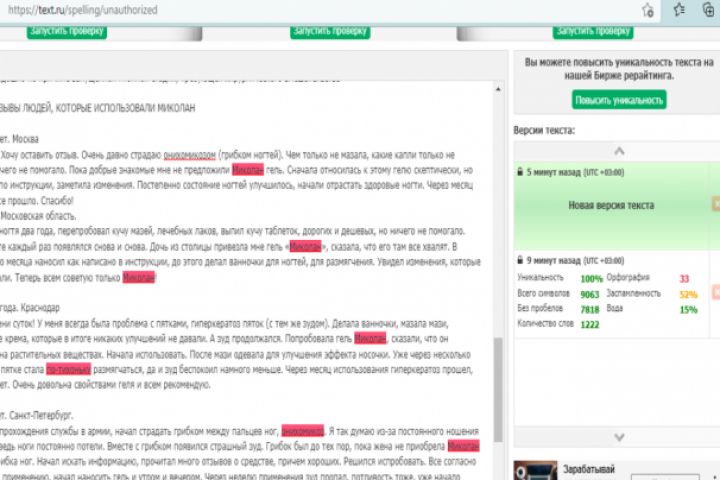Select the 'Новая версия текста' version

(x=611, y=205)
